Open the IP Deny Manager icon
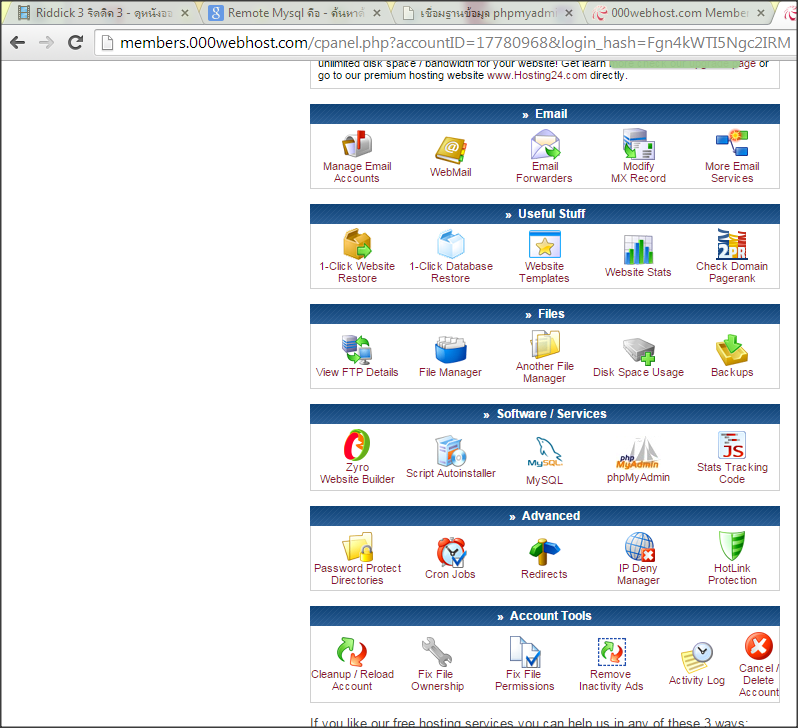The width and height of the screenshot is (798, 728). click(640, 547)
